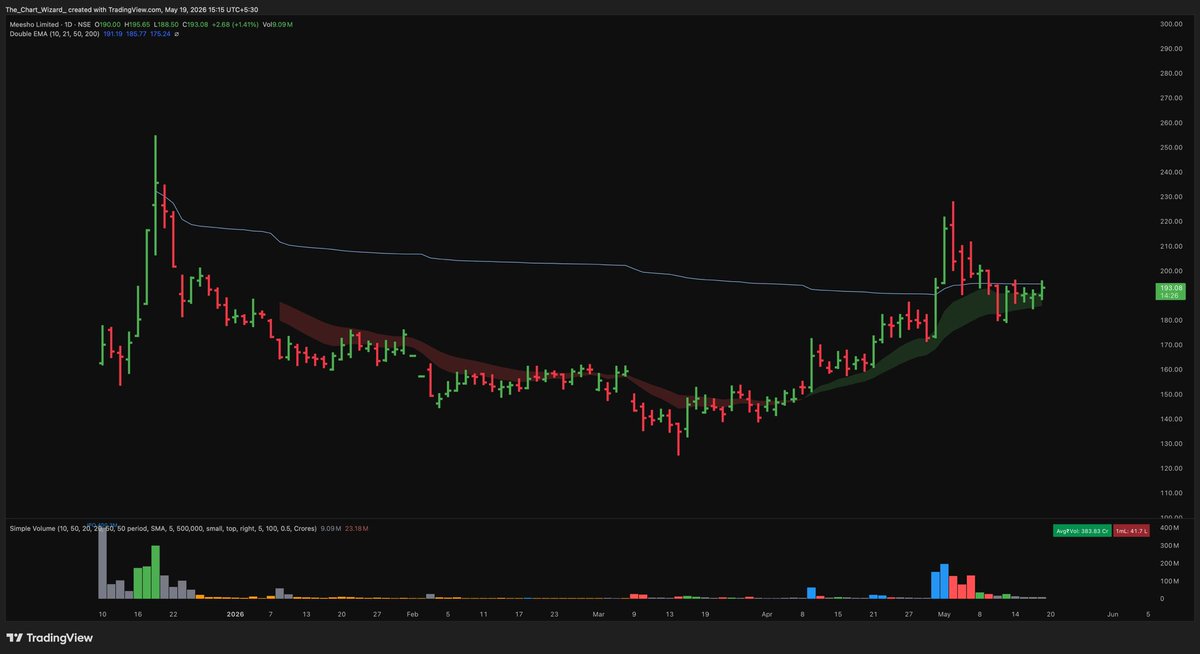Screen dimensions: 1200x654
Task: Click the 'Meesho Limited · 1D · NSE' symbol title
Action: coord(50,24)
